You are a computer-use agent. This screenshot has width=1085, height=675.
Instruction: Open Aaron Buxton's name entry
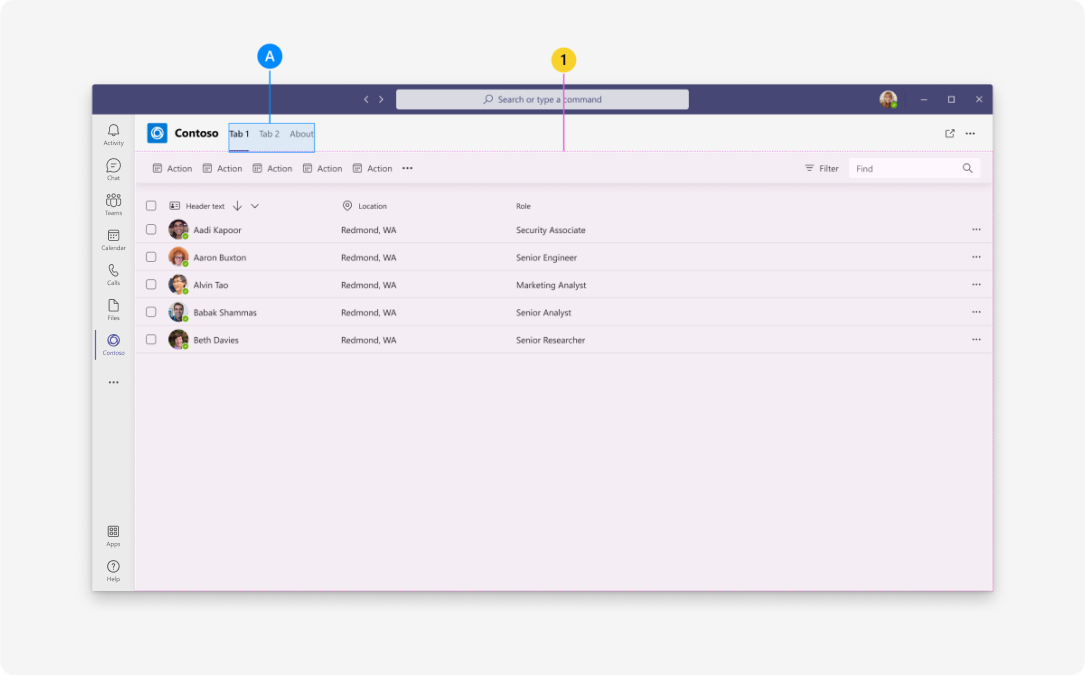click(219, 258)
